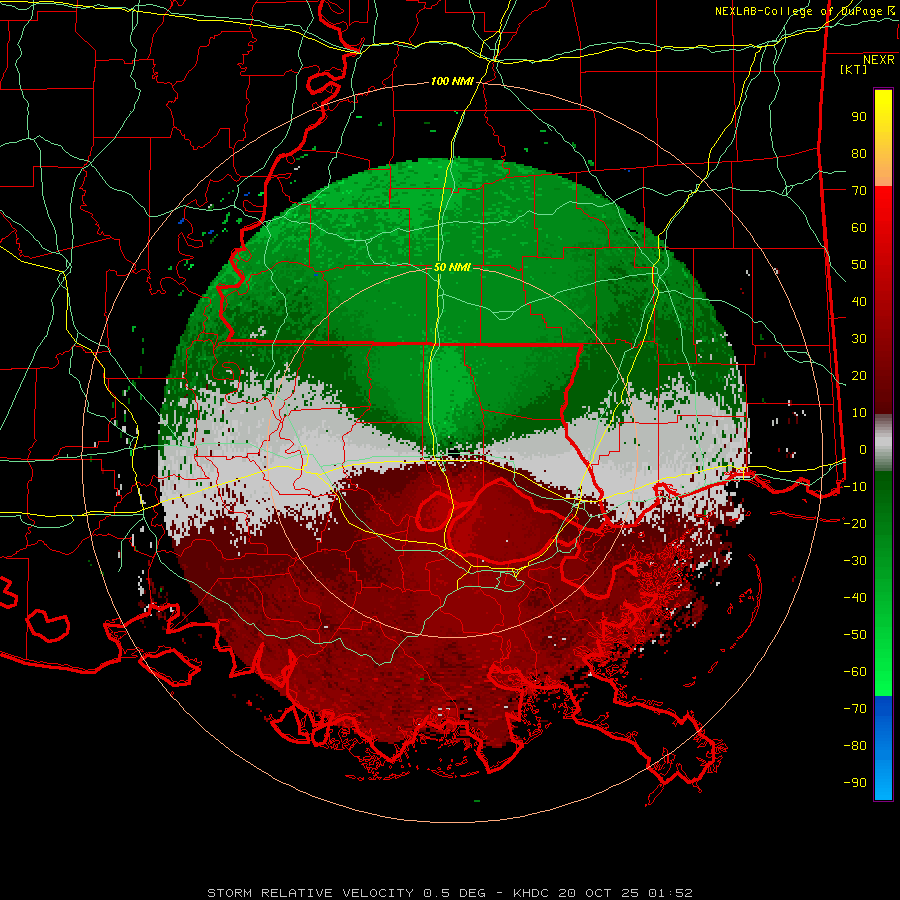Click the -20 value on velocity scale
This screenshot has height=900, width=900.
click(x=855, y=524)
